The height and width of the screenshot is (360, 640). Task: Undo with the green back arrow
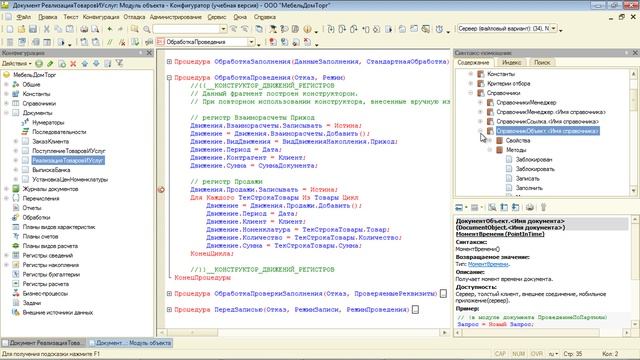[x=109, y=29]
